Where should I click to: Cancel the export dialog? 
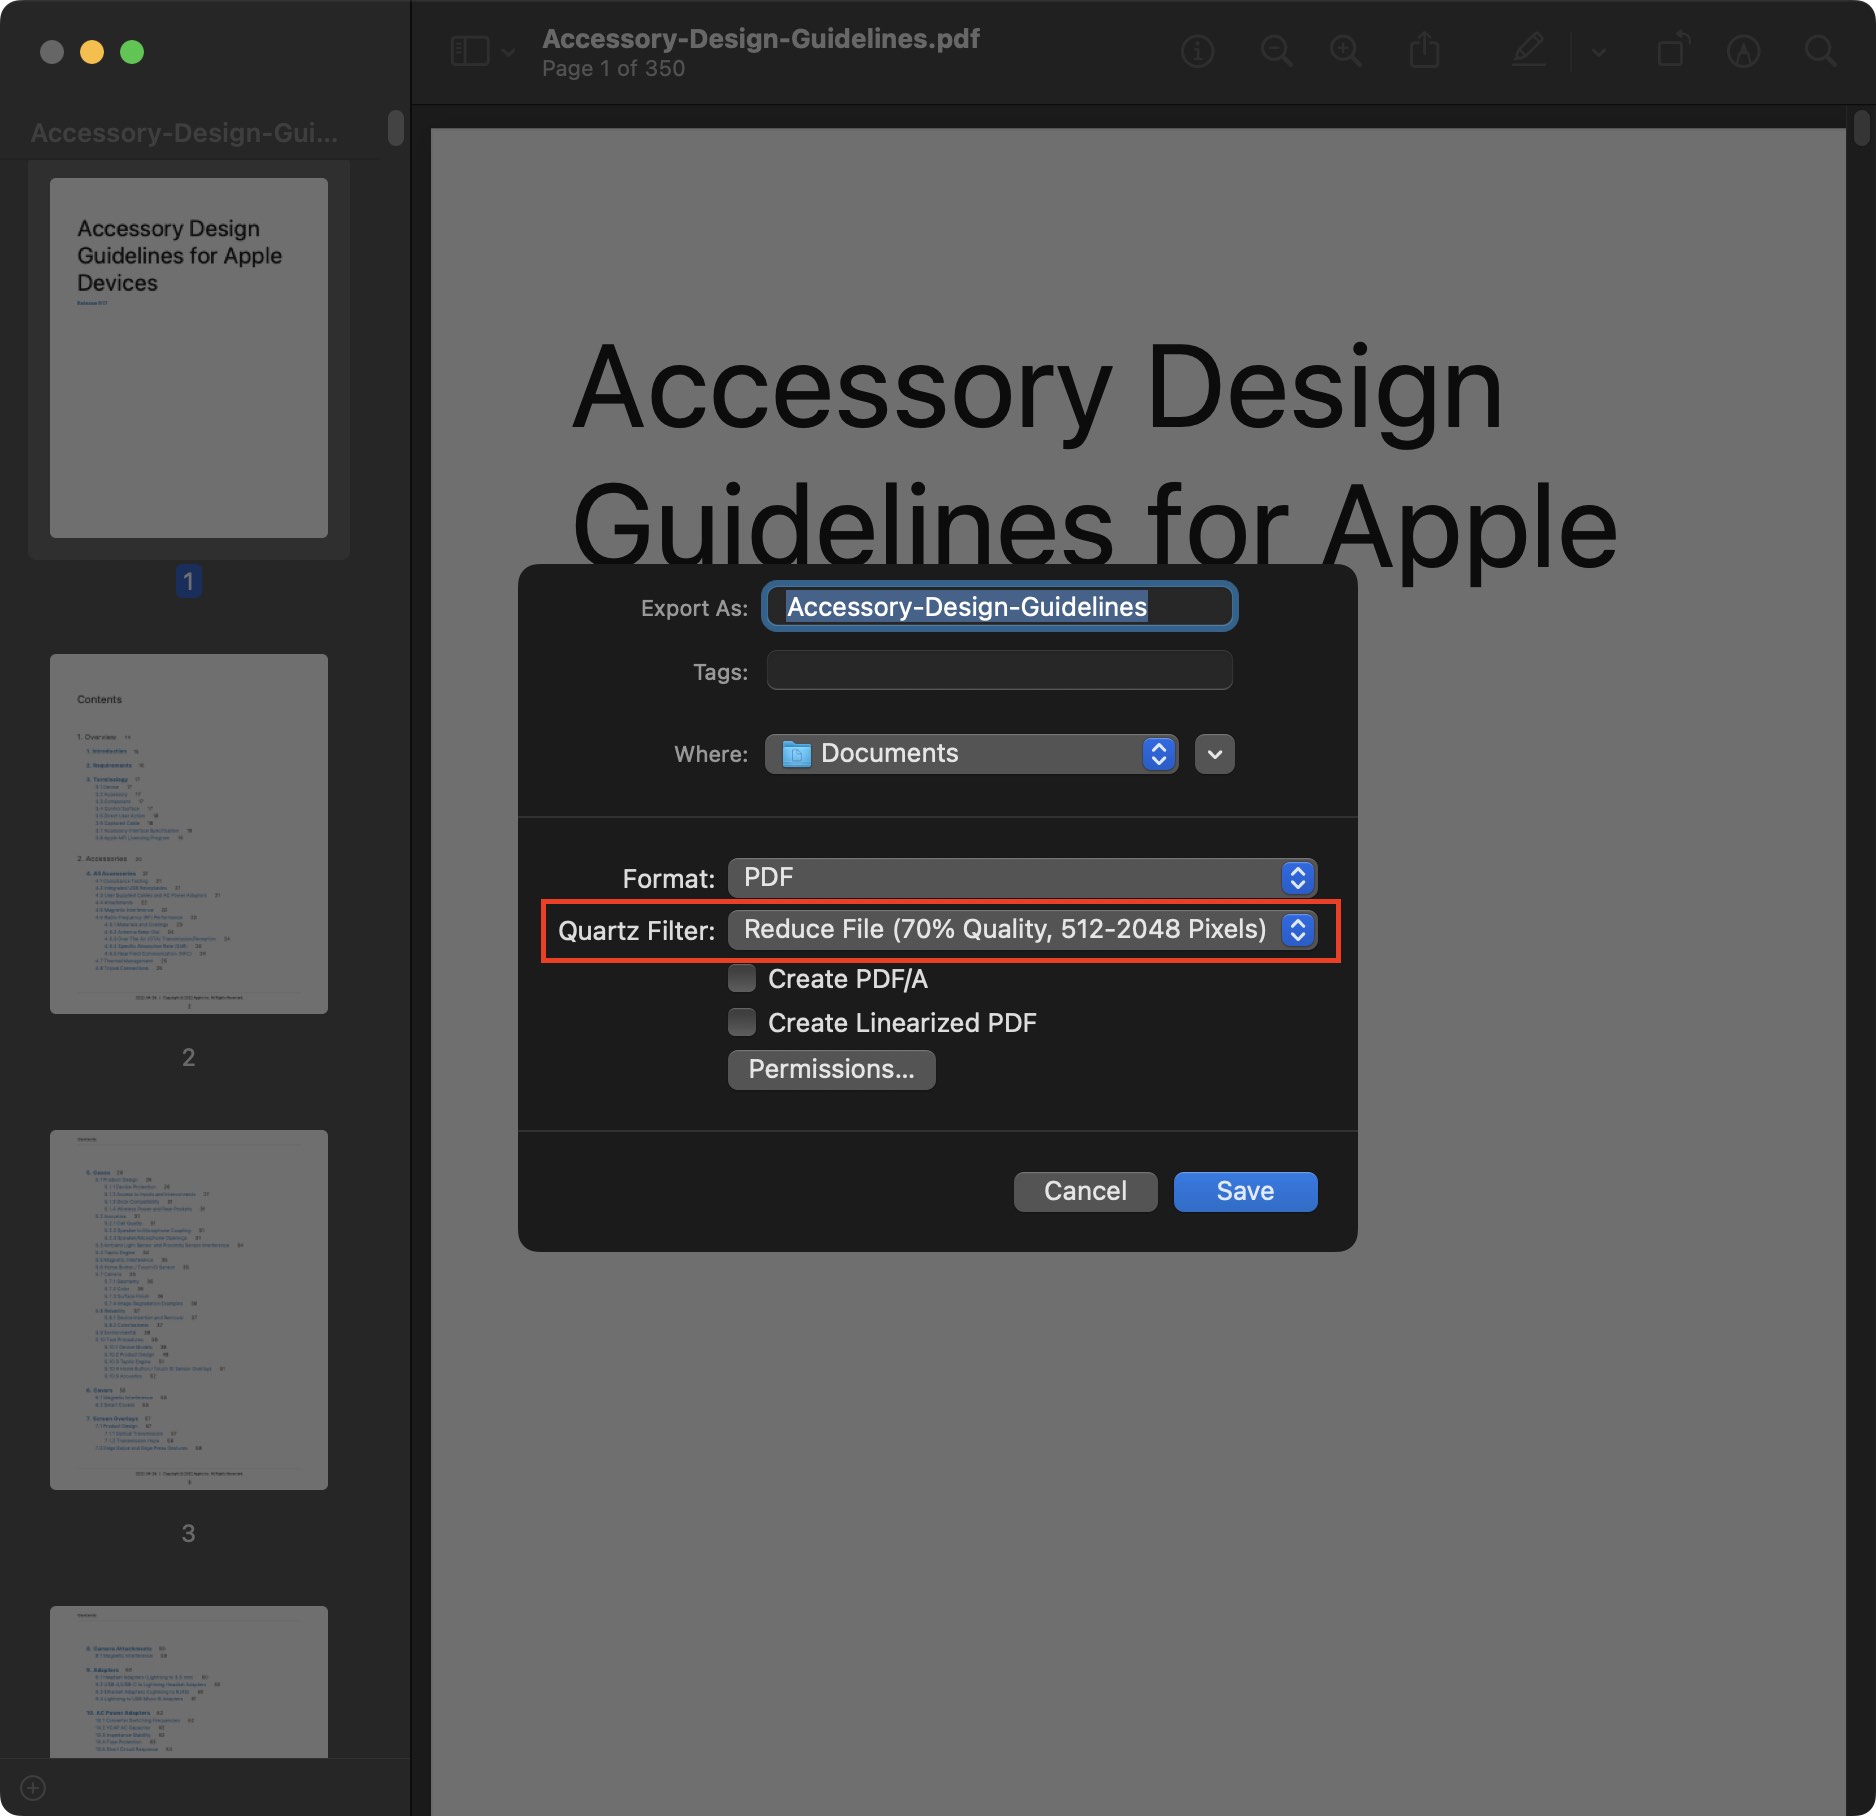(x=1085, y=1191)
